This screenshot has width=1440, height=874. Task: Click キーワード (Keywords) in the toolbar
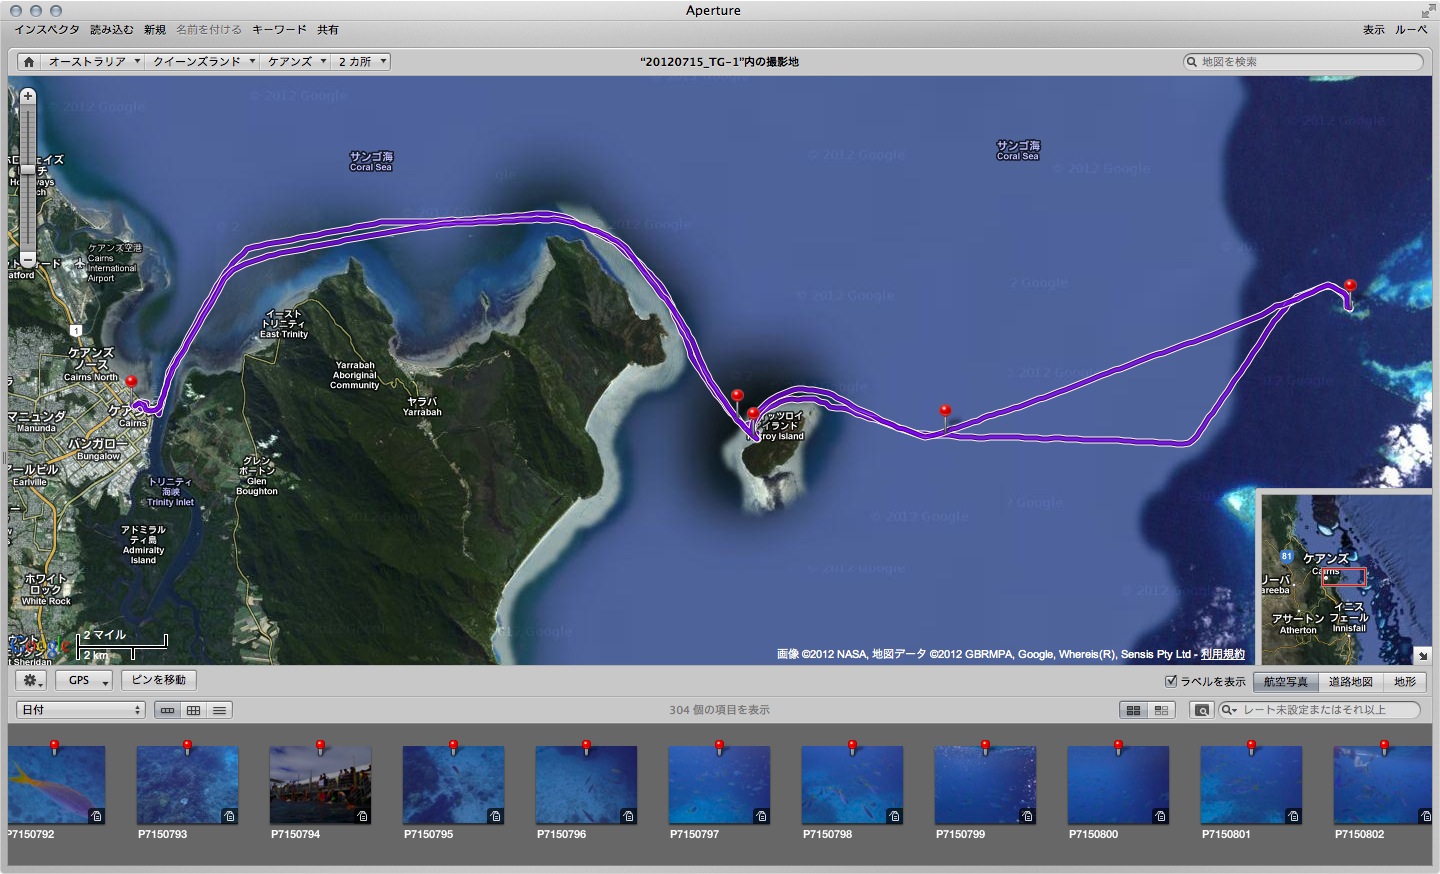click(279, 30)
